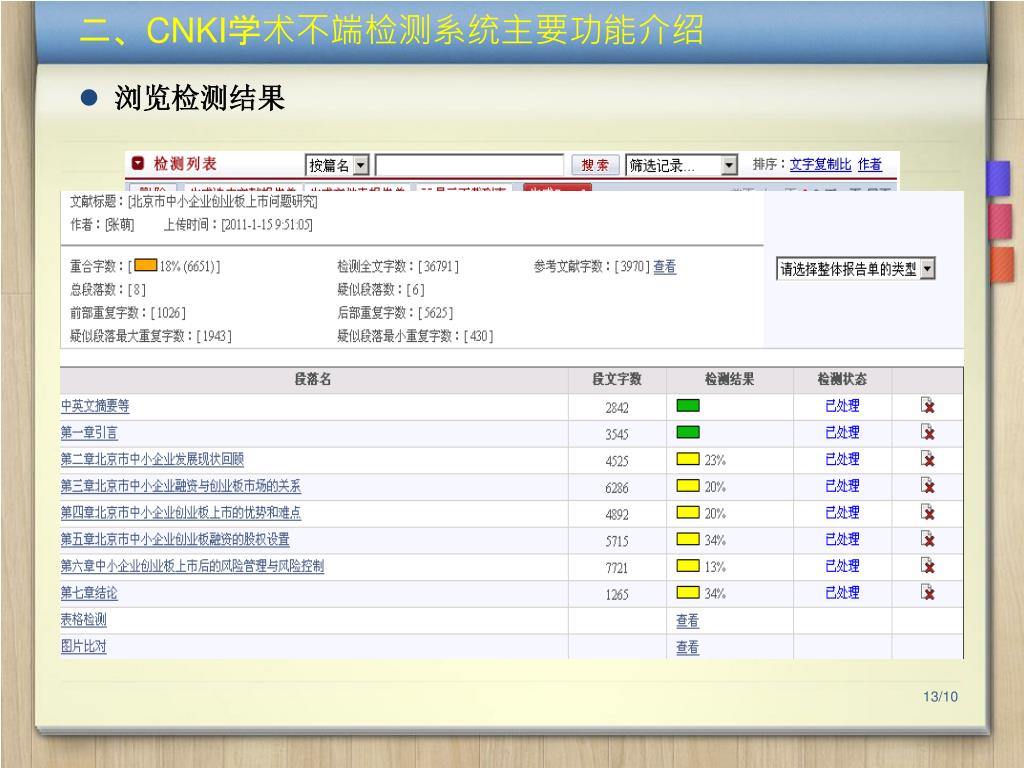Screen dimensions: 1024x768
Task: Click the yellow swatch in 第七章结论 row
Action: (688, 592)
